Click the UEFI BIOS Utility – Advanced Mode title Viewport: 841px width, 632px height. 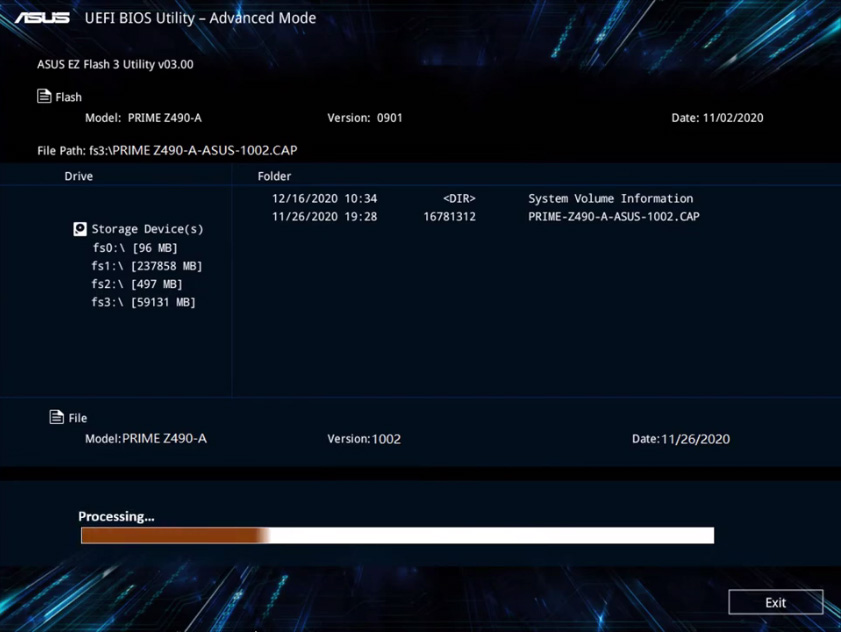[x=200, y=18]
